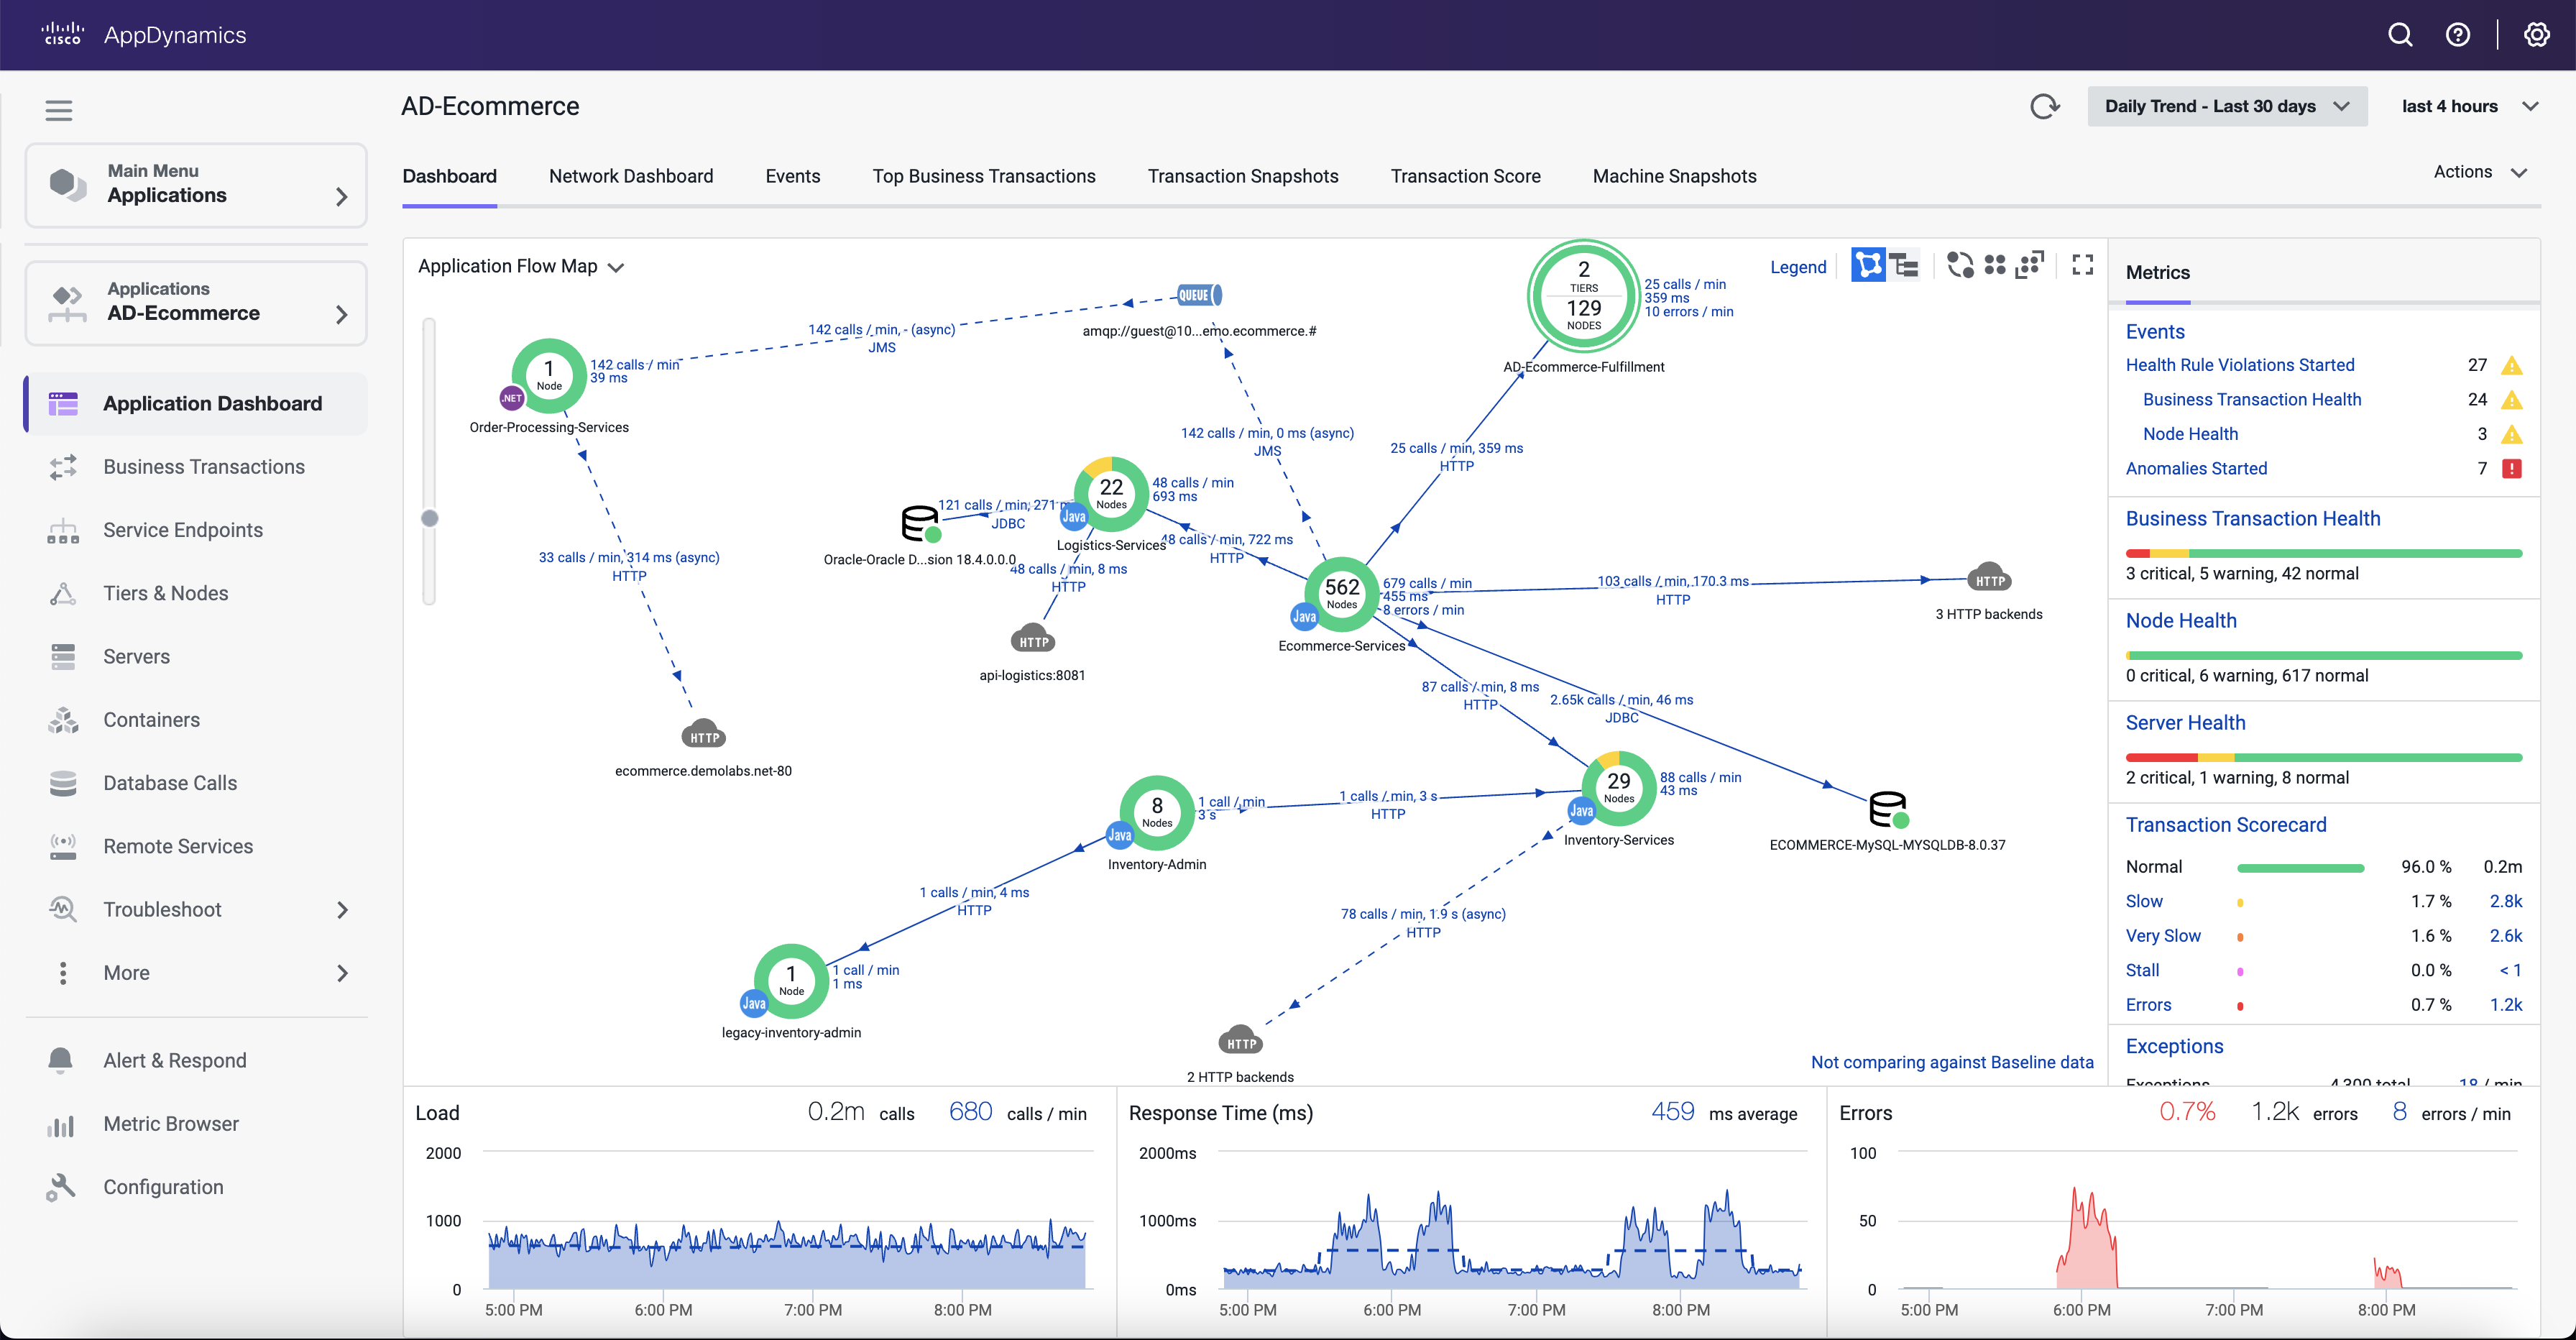Click the Ecommerce-Services 562 nodes tier
Image resolution: width=2576 pixels, height=1340 pixels.
[1341, 593]
